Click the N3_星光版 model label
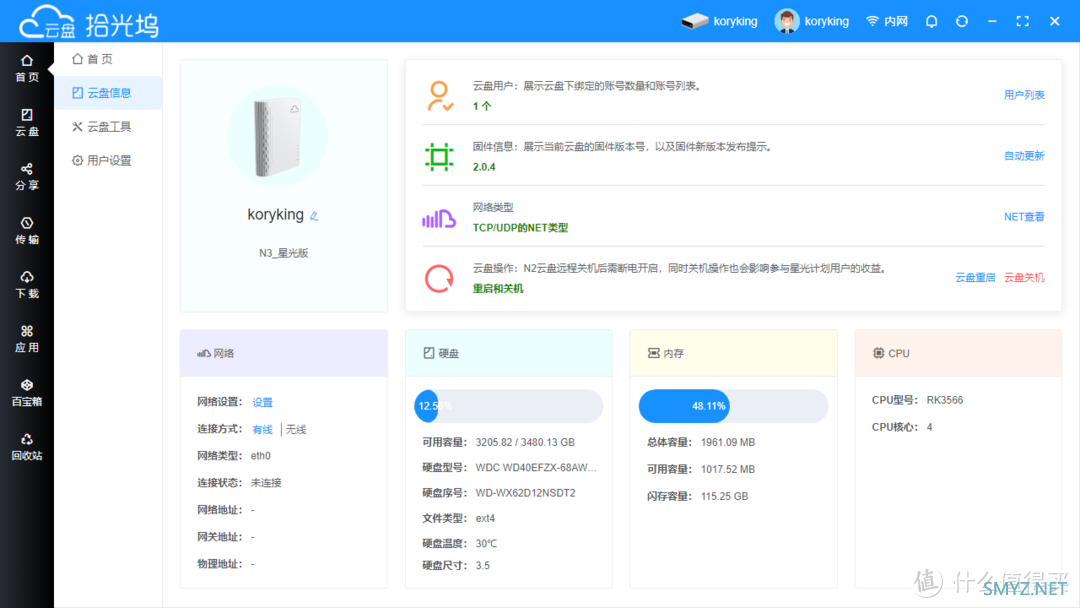 284,253
